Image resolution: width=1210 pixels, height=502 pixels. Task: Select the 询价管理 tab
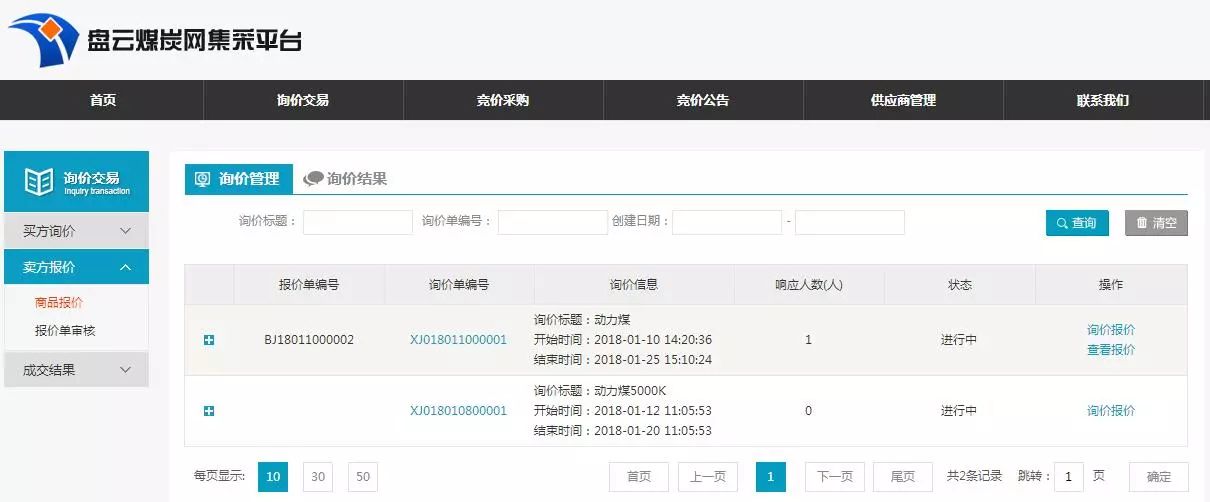click(x=239, y=179)
